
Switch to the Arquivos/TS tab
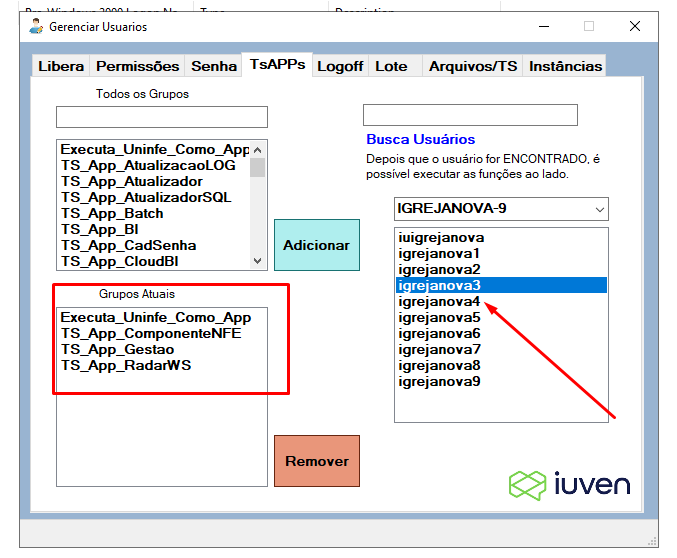coord(473,66)
